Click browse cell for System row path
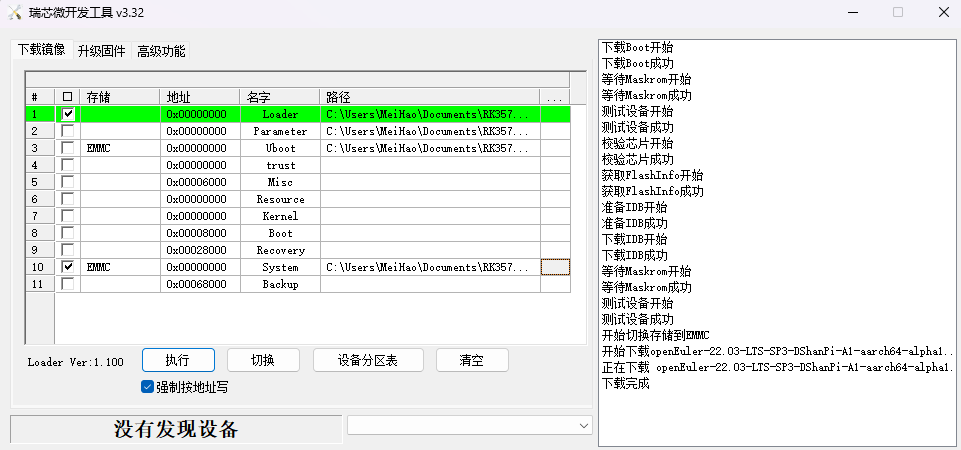Screen dimensions: 961x450 555,267
